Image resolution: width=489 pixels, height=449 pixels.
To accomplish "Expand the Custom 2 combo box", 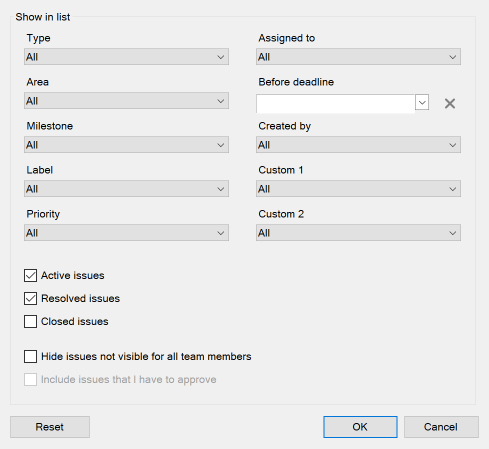I will (358, 233).
